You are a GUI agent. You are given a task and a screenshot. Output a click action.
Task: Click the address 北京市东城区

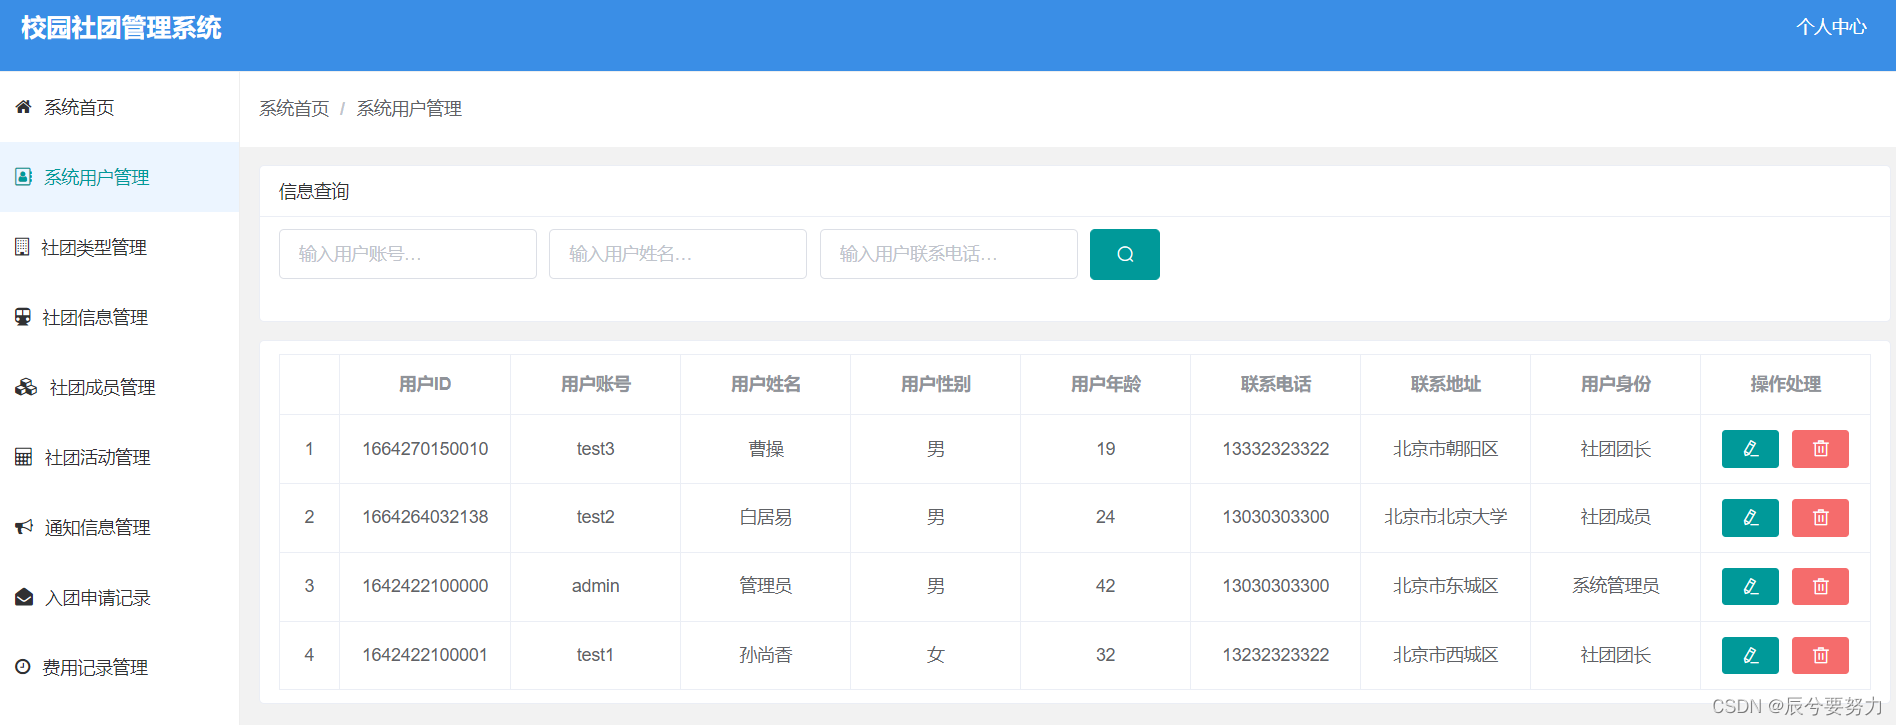point(1446,586)
